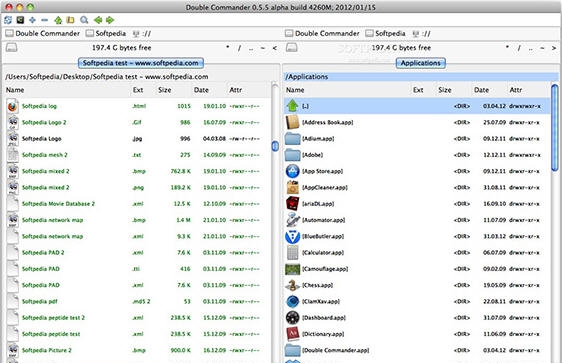The height and width of the screenshot is (363, 562).
Task: Click the green up arrow of [..] row
Action: click(292, 106)
